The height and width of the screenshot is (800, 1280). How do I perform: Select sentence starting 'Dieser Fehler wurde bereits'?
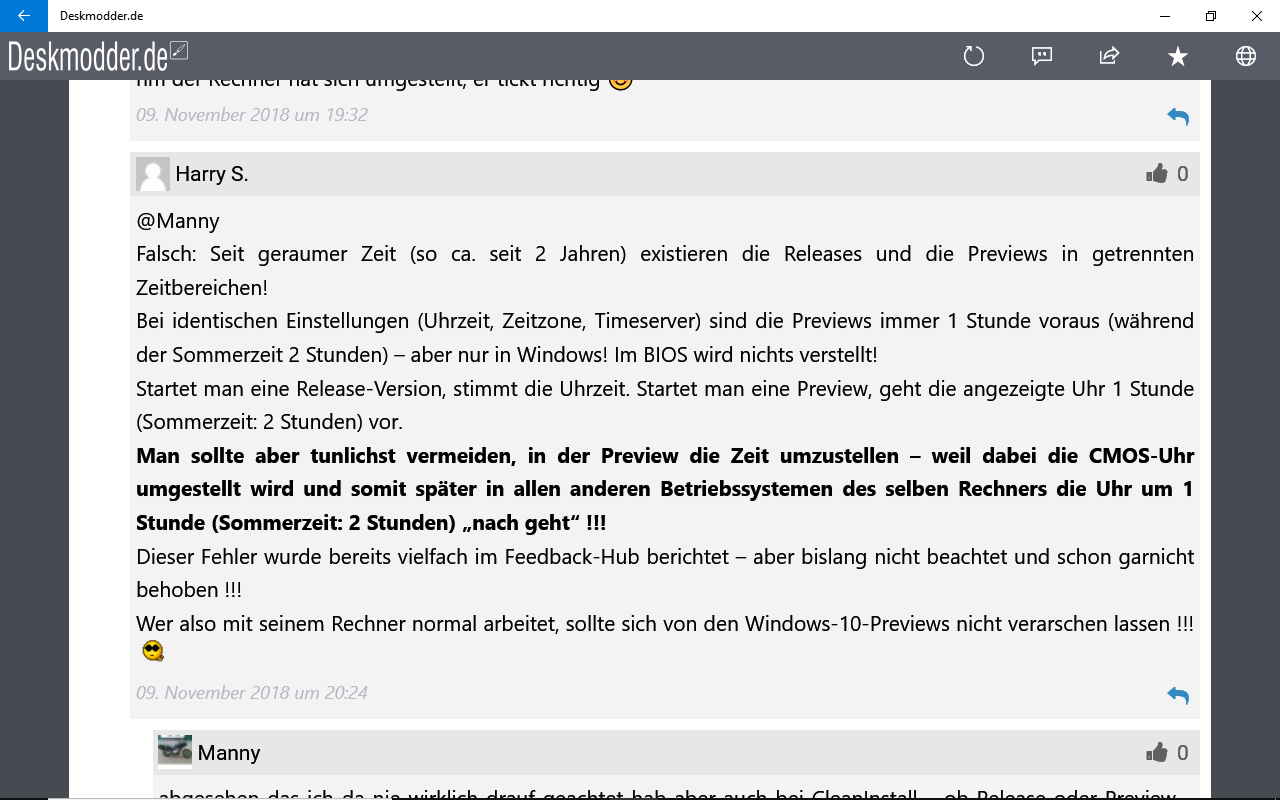tap(665, 573)
